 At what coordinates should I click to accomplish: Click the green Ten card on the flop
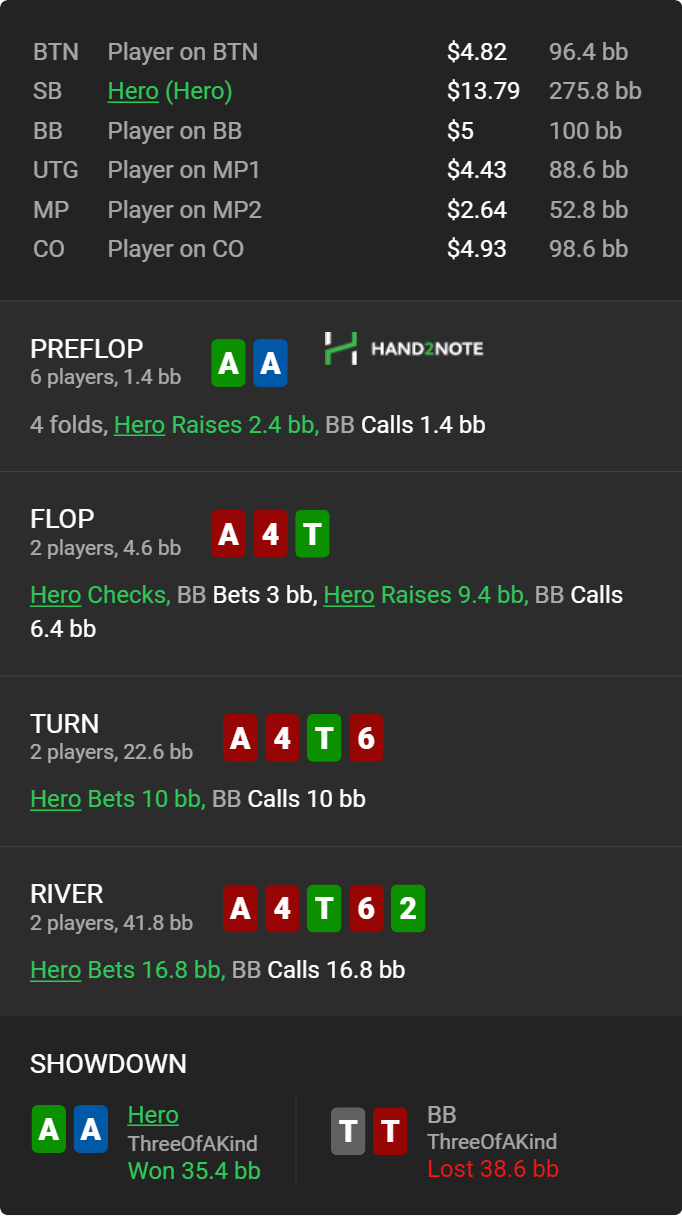pos(312,534)
